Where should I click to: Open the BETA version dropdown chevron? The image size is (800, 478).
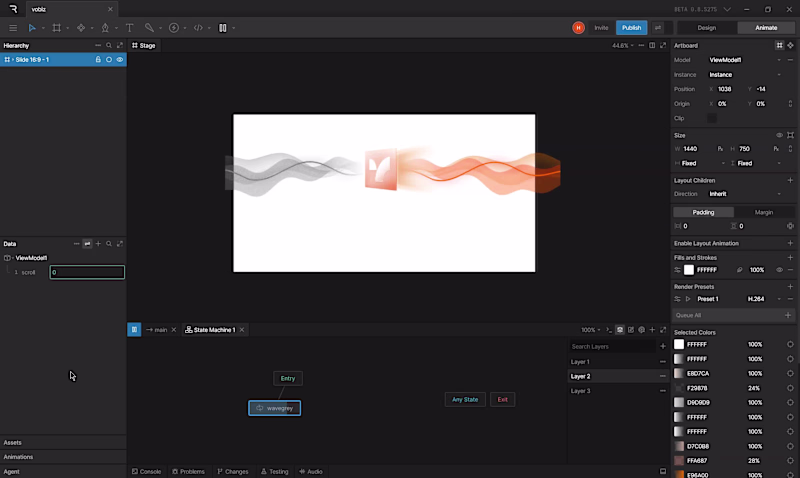727,9
